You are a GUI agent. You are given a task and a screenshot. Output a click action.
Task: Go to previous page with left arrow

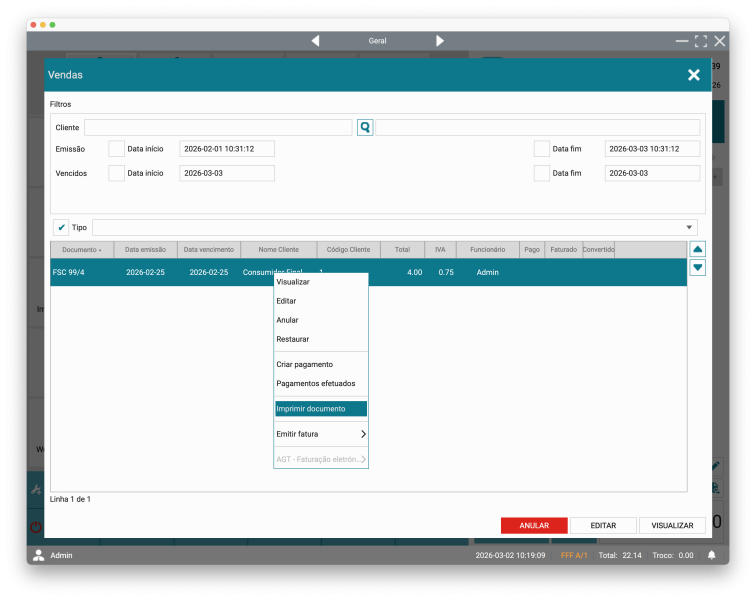[315, 41]
